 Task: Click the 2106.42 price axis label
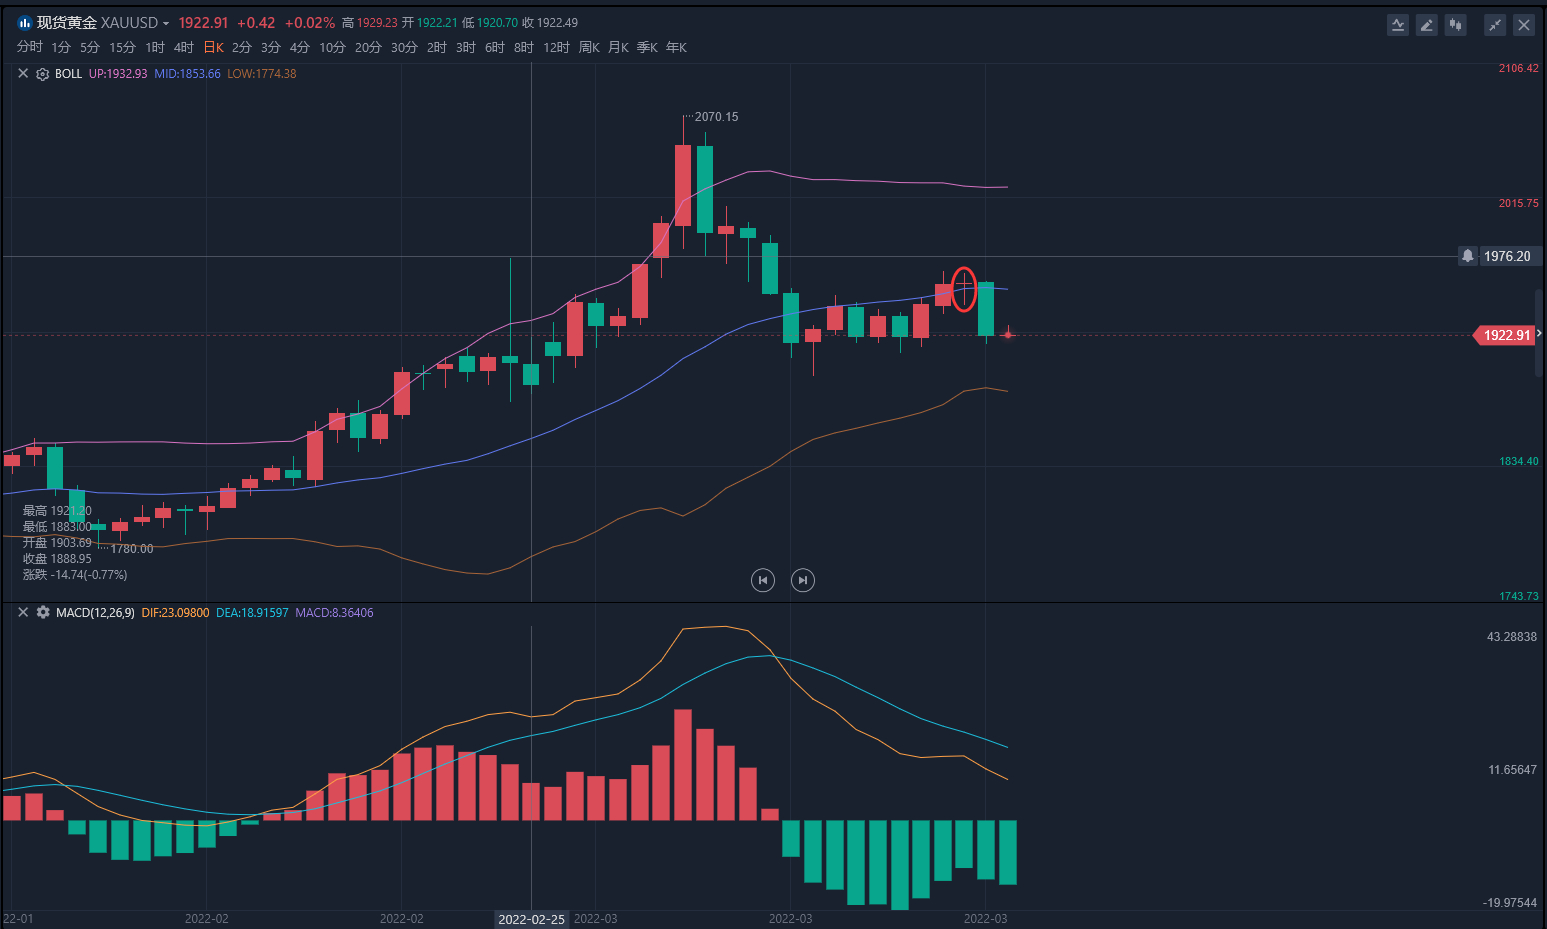(x=1518, y=68)
